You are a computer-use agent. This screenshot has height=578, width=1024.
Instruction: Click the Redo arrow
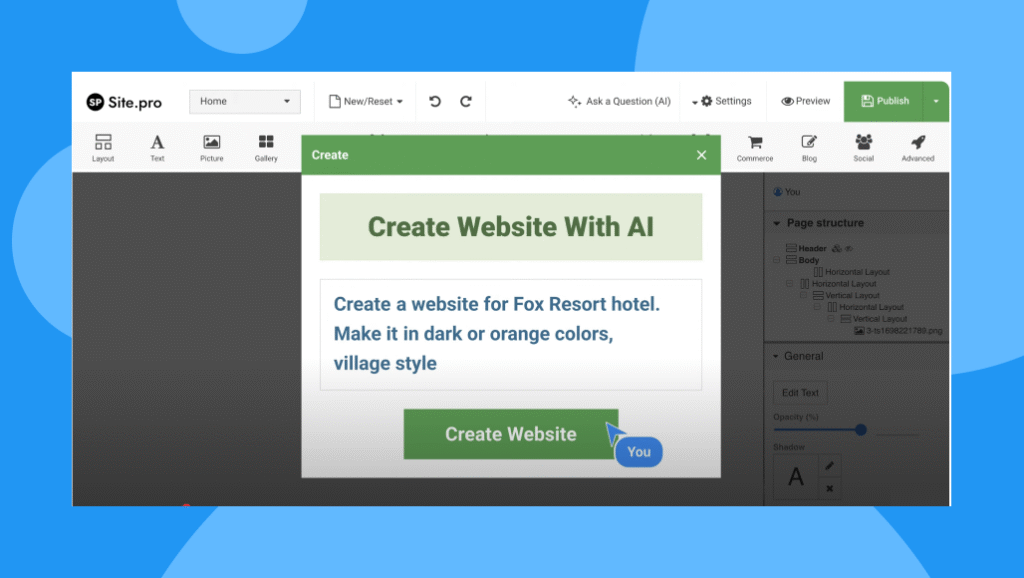(x=466, y=101)
